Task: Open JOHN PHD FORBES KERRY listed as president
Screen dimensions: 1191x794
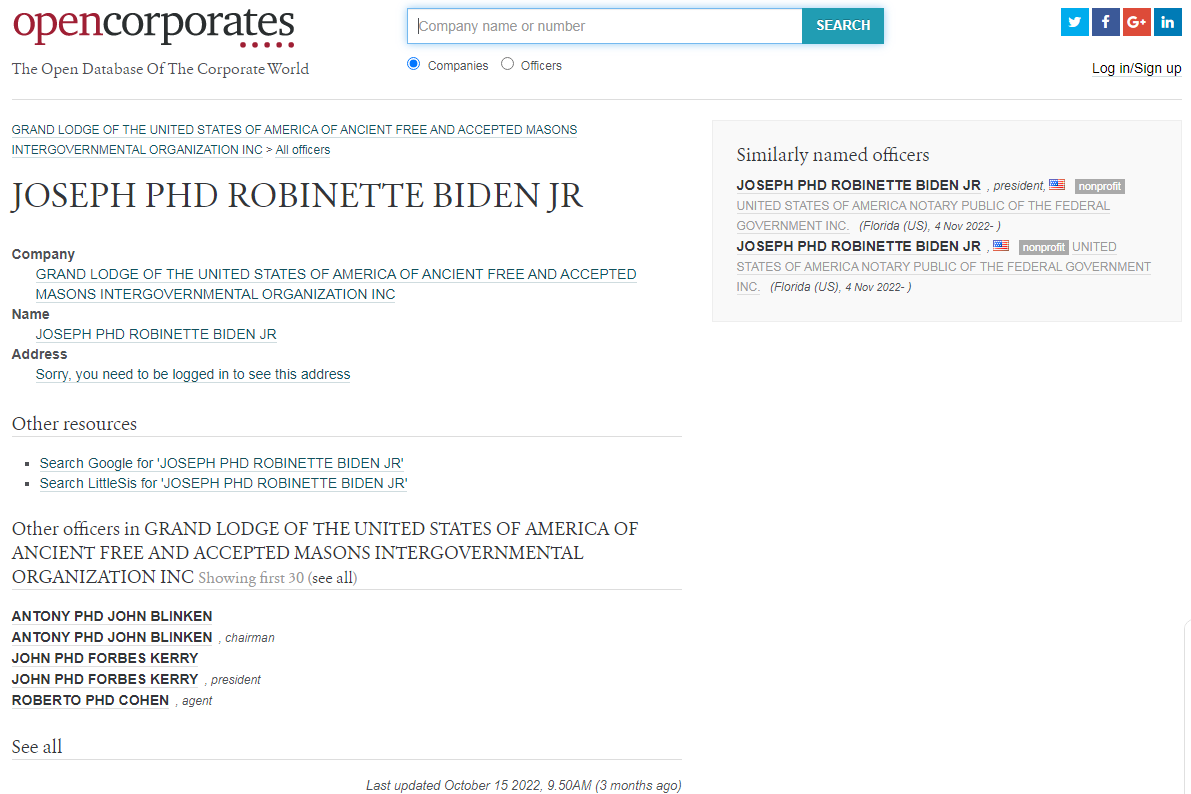Action: point(105,679)
